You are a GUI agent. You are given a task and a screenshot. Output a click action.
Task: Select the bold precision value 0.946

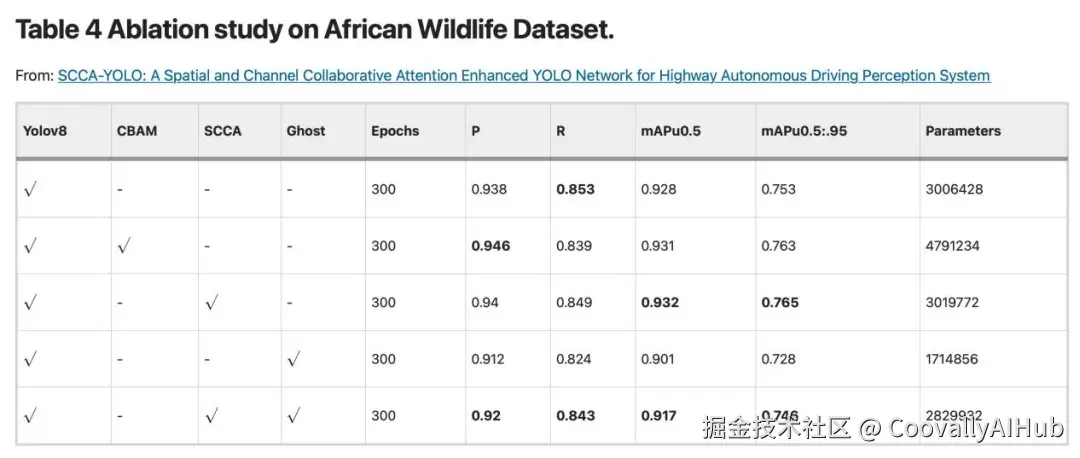(490, 246)
